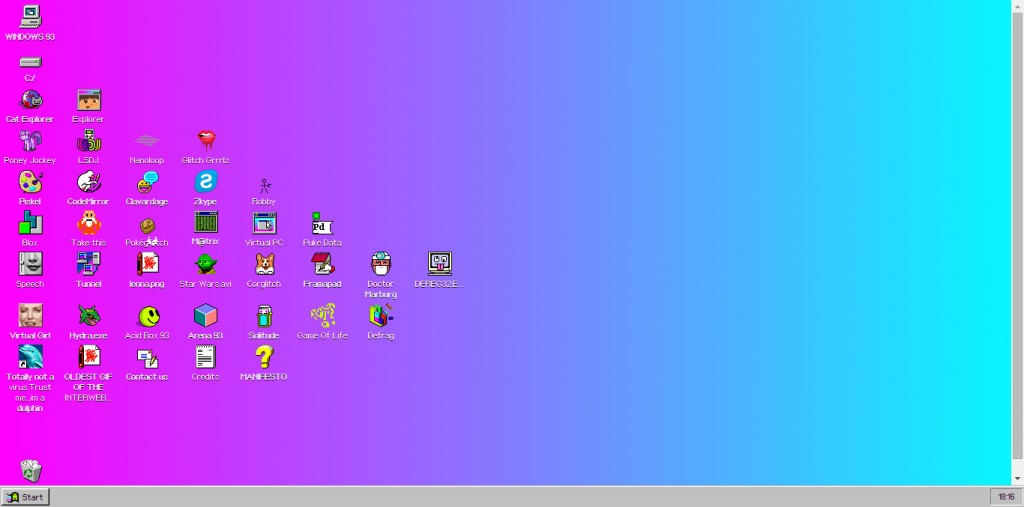Open the Star Wars.avi file

coord(205,264)
